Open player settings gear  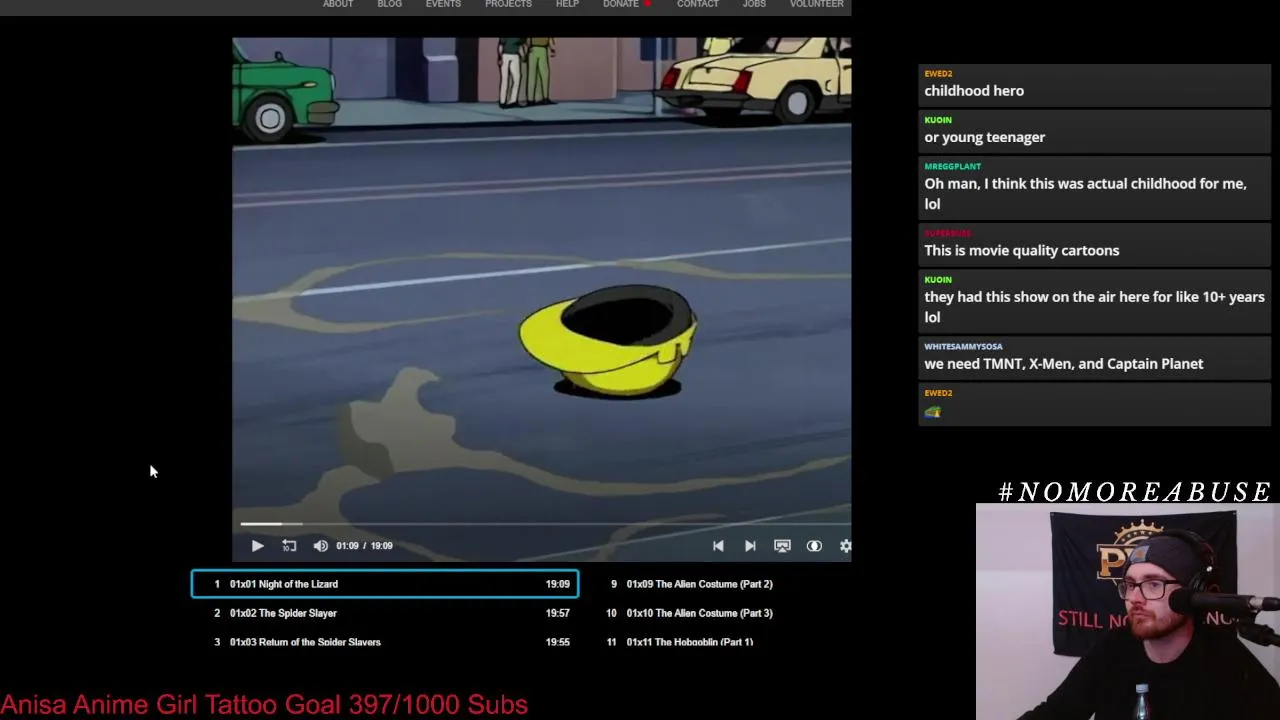(845, 546)
